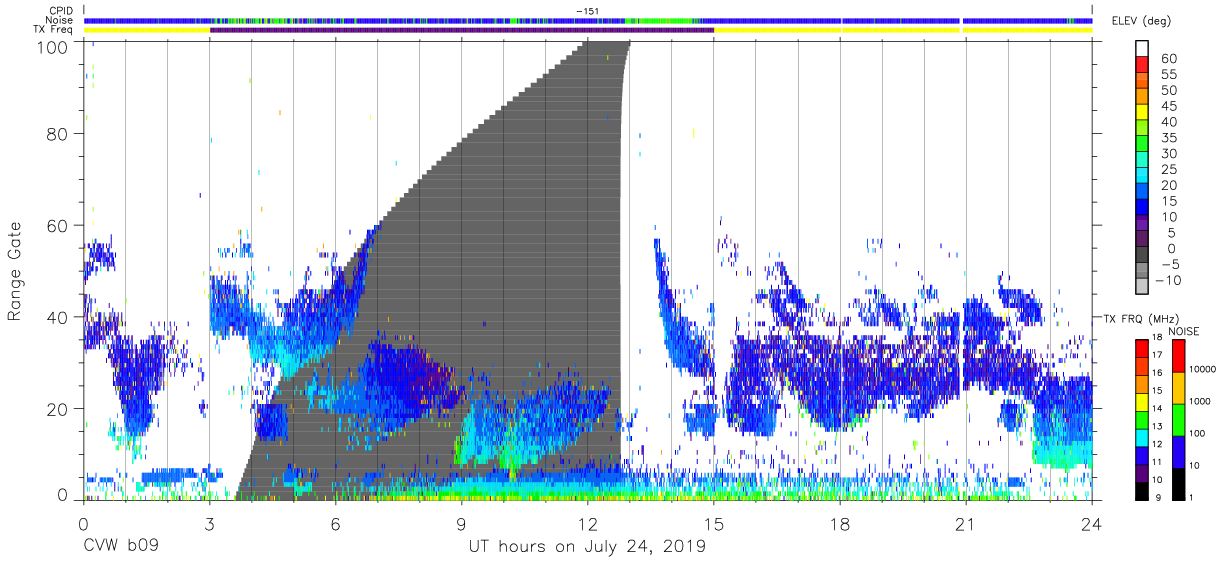Click 'UT hours on July 24, 2019' axis title

(587, 547)
